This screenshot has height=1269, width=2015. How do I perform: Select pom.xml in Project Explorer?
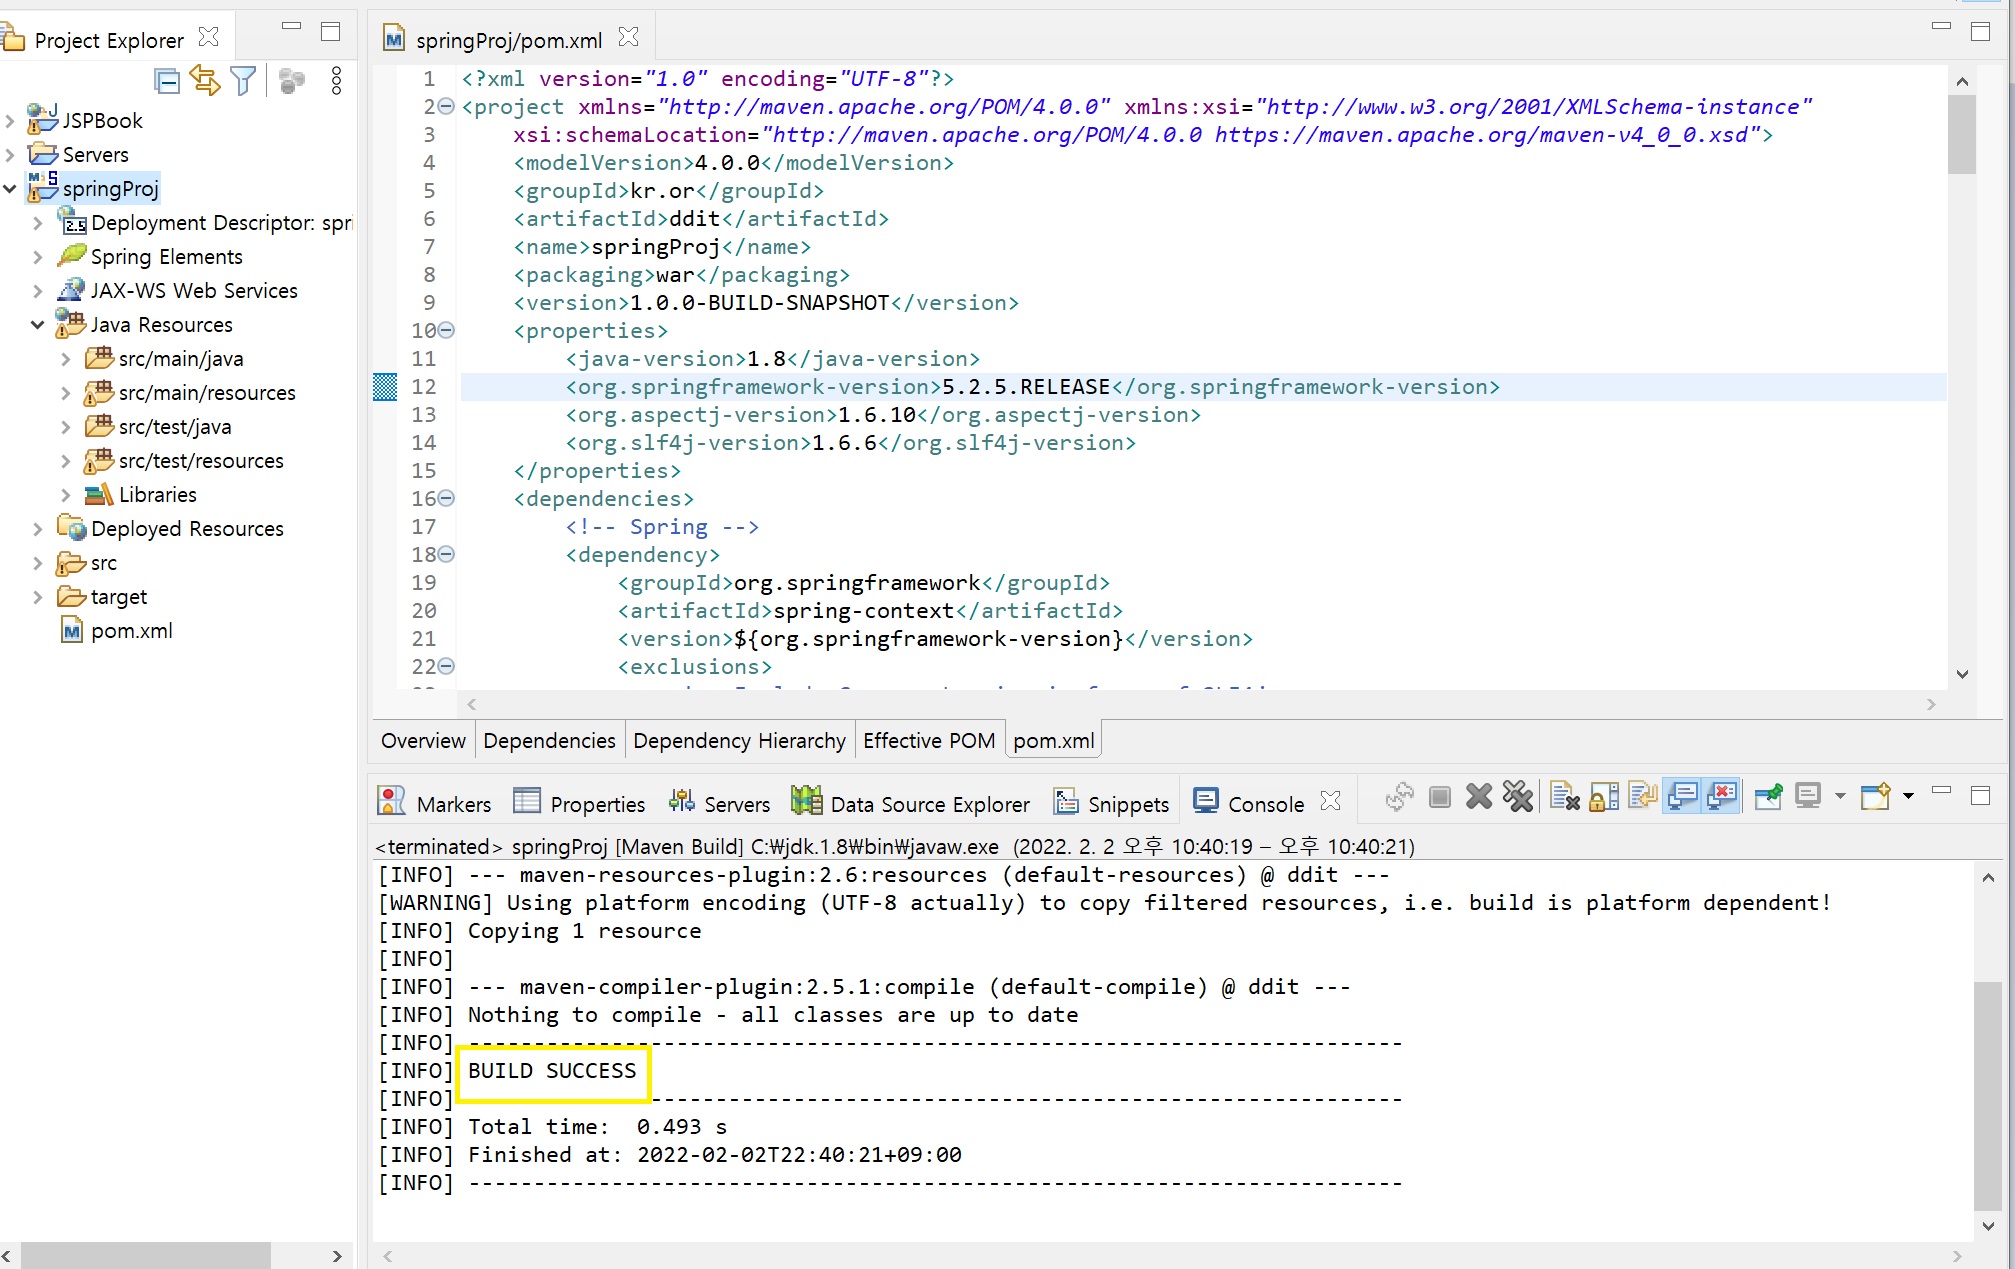click(x=131, y=631)
